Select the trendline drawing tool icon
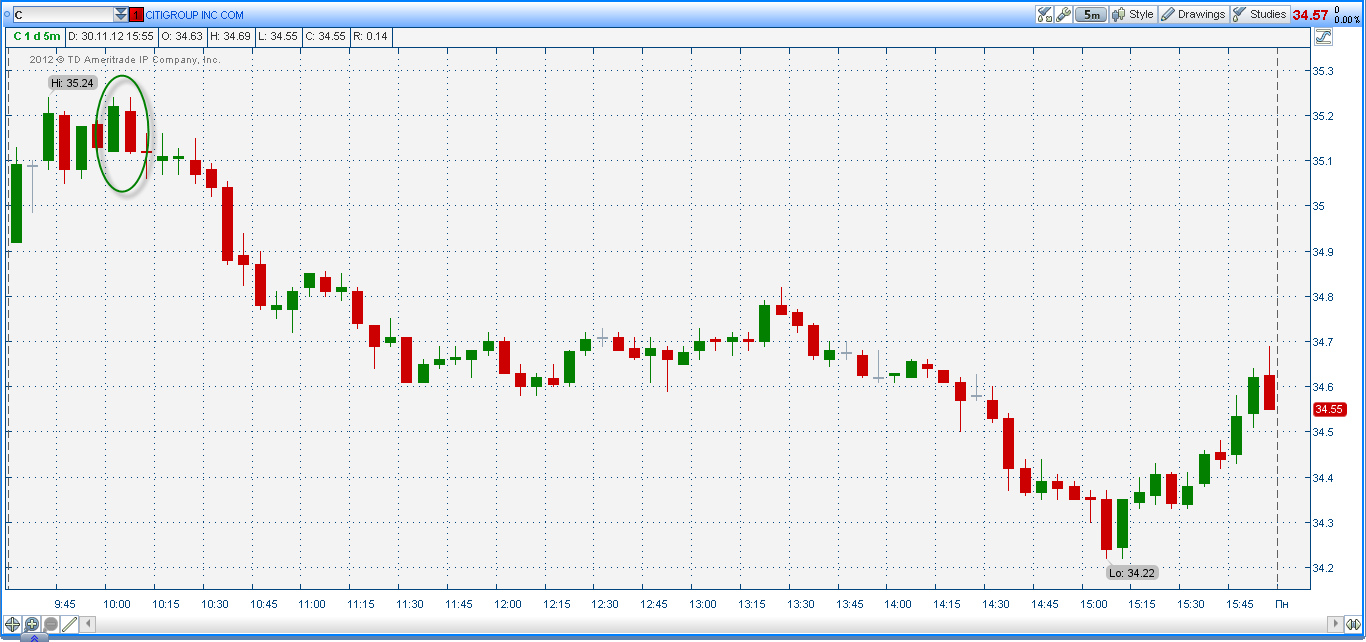 (69, 624)
